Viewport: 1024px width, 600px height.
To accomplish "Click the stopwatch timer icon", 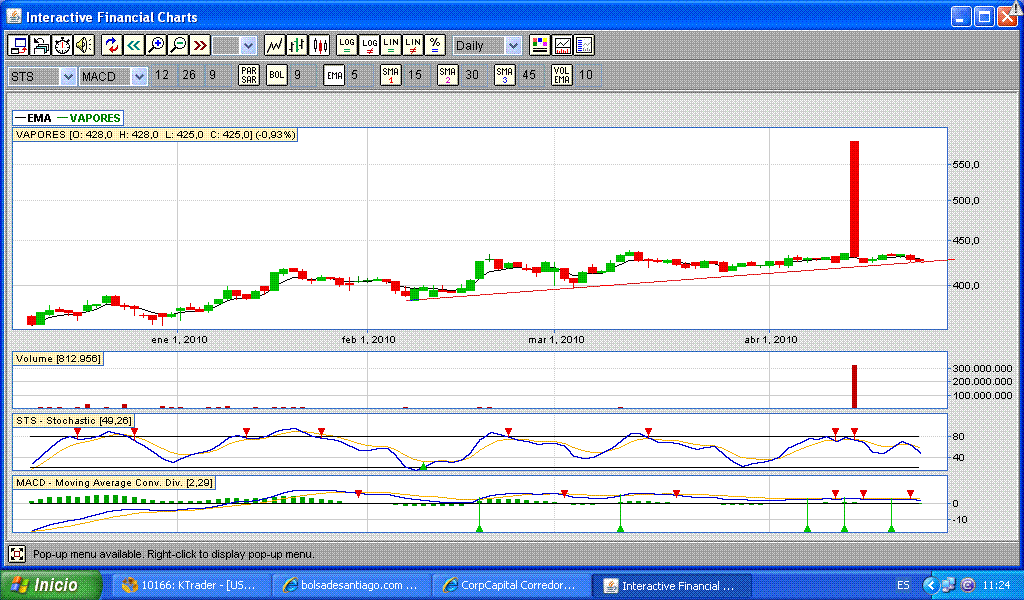I will pos(62,45).
